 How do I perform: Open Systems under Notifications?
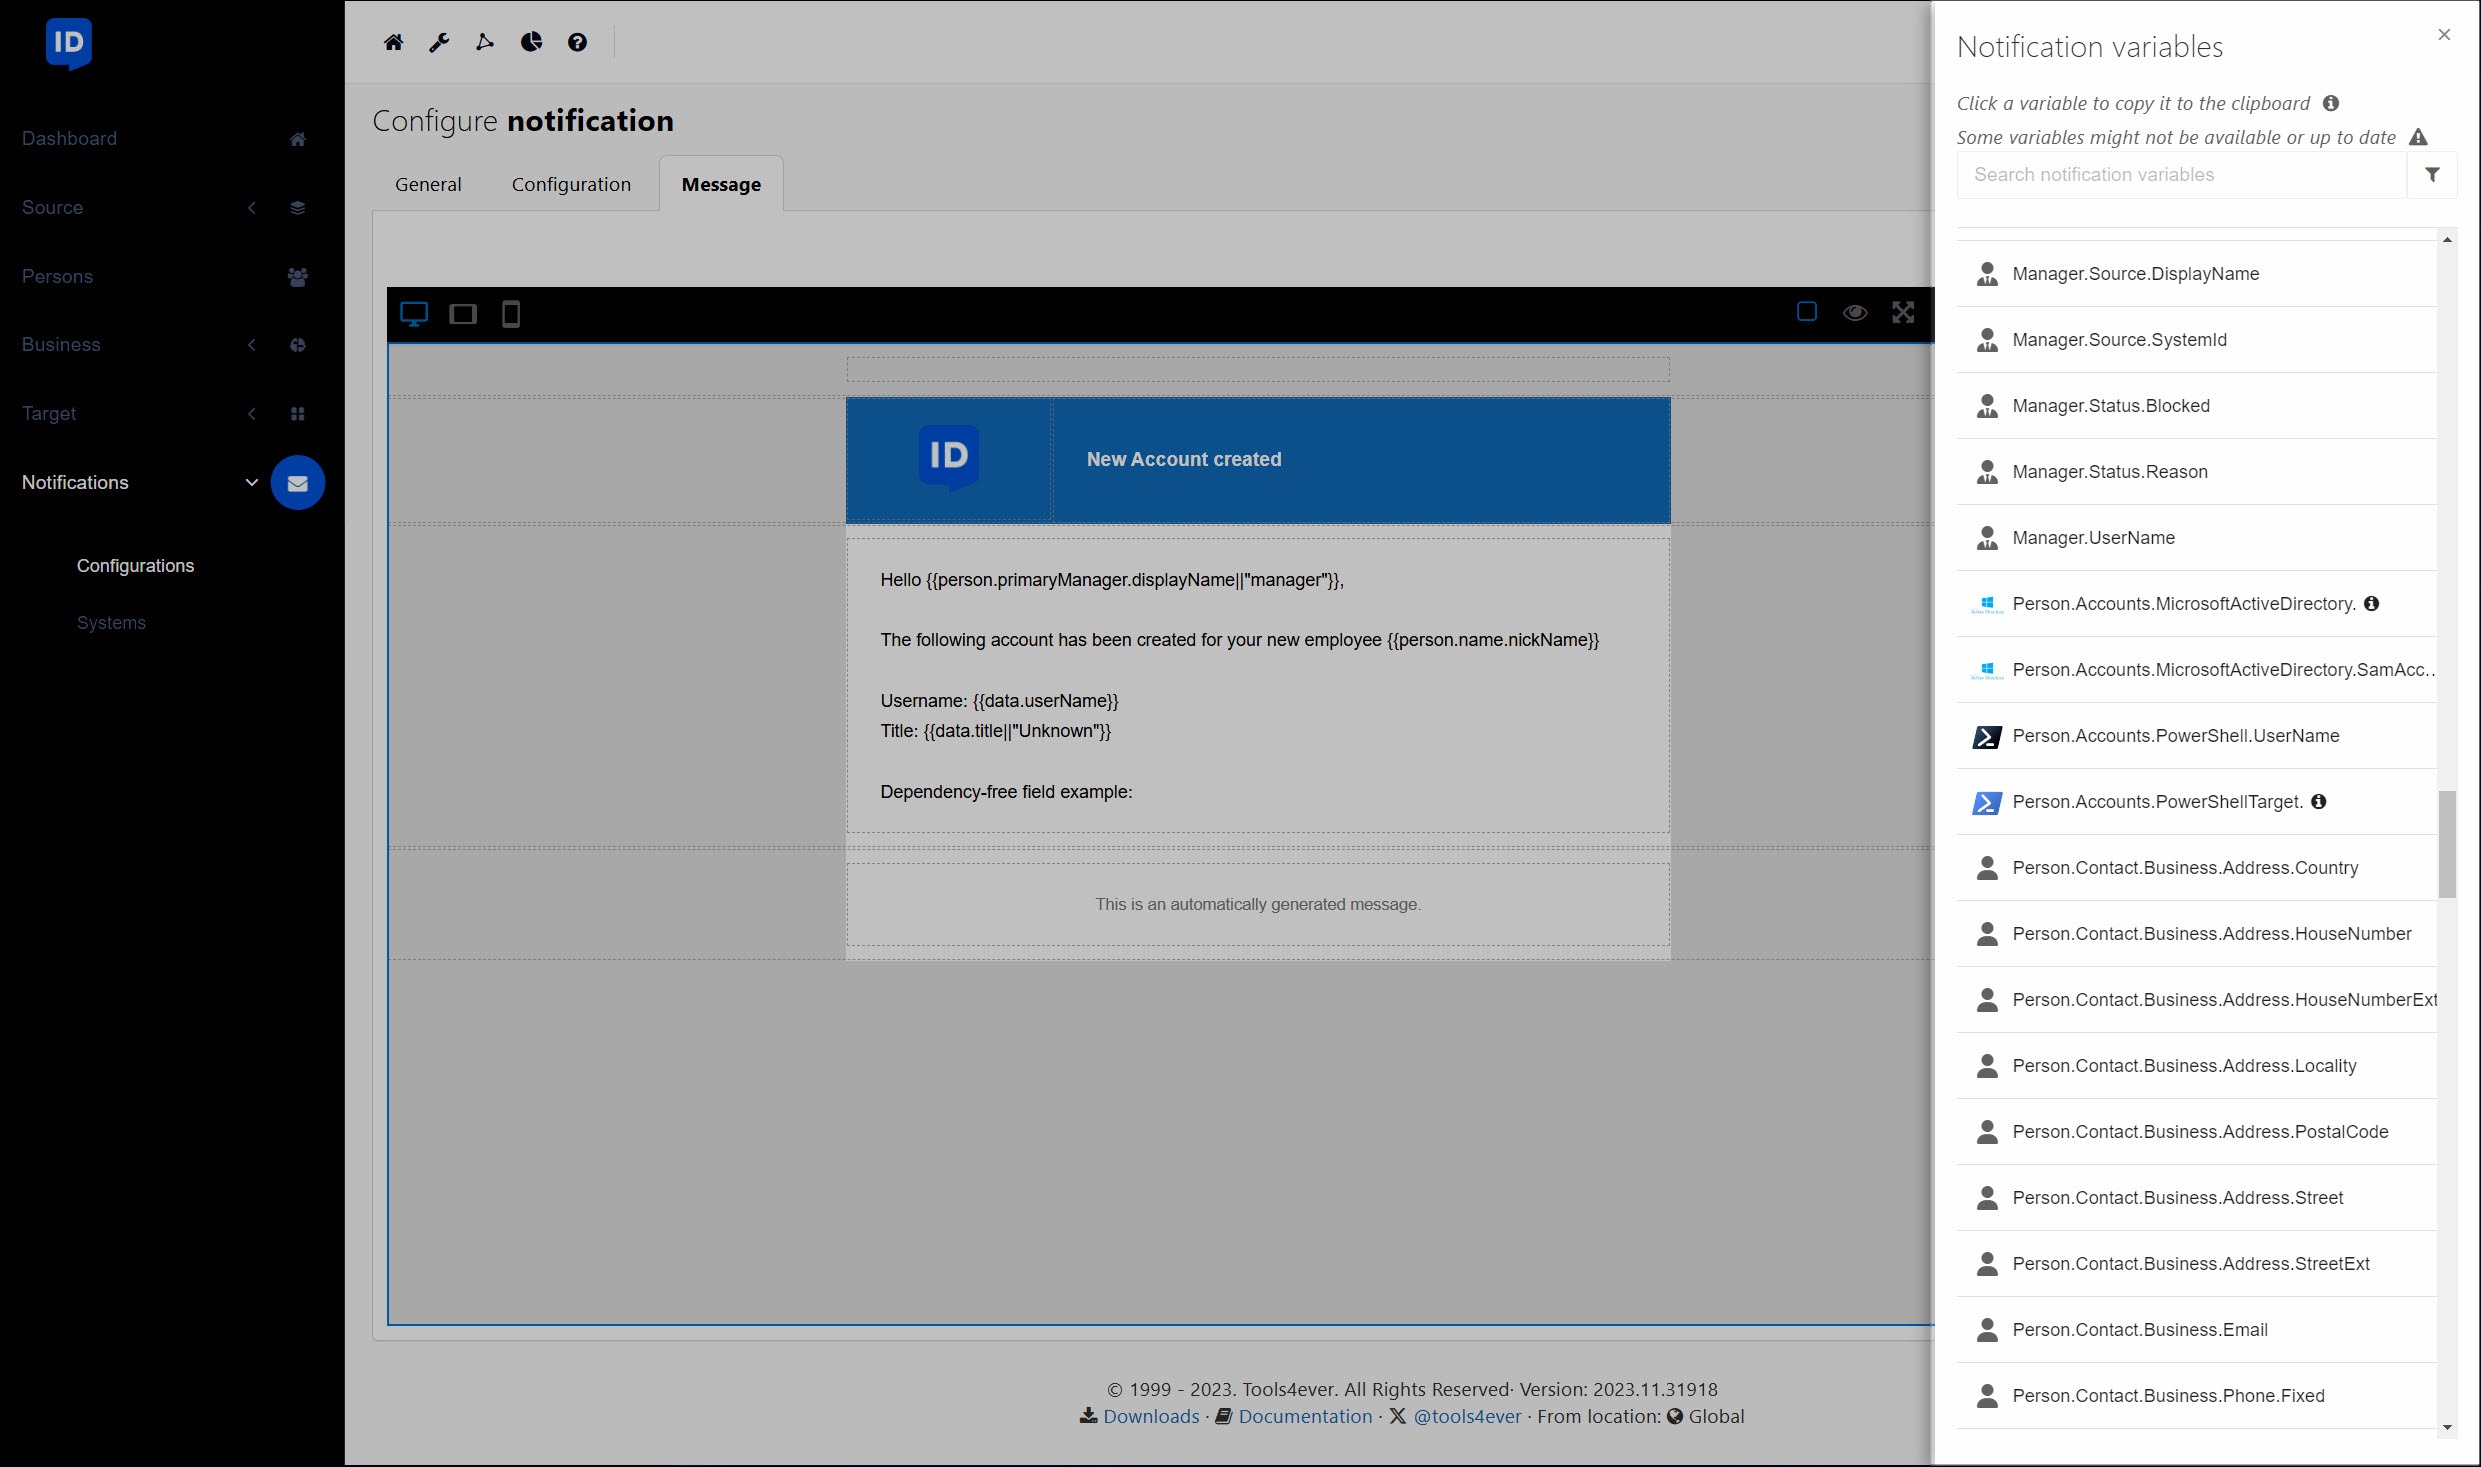click(x=111, y=623)
